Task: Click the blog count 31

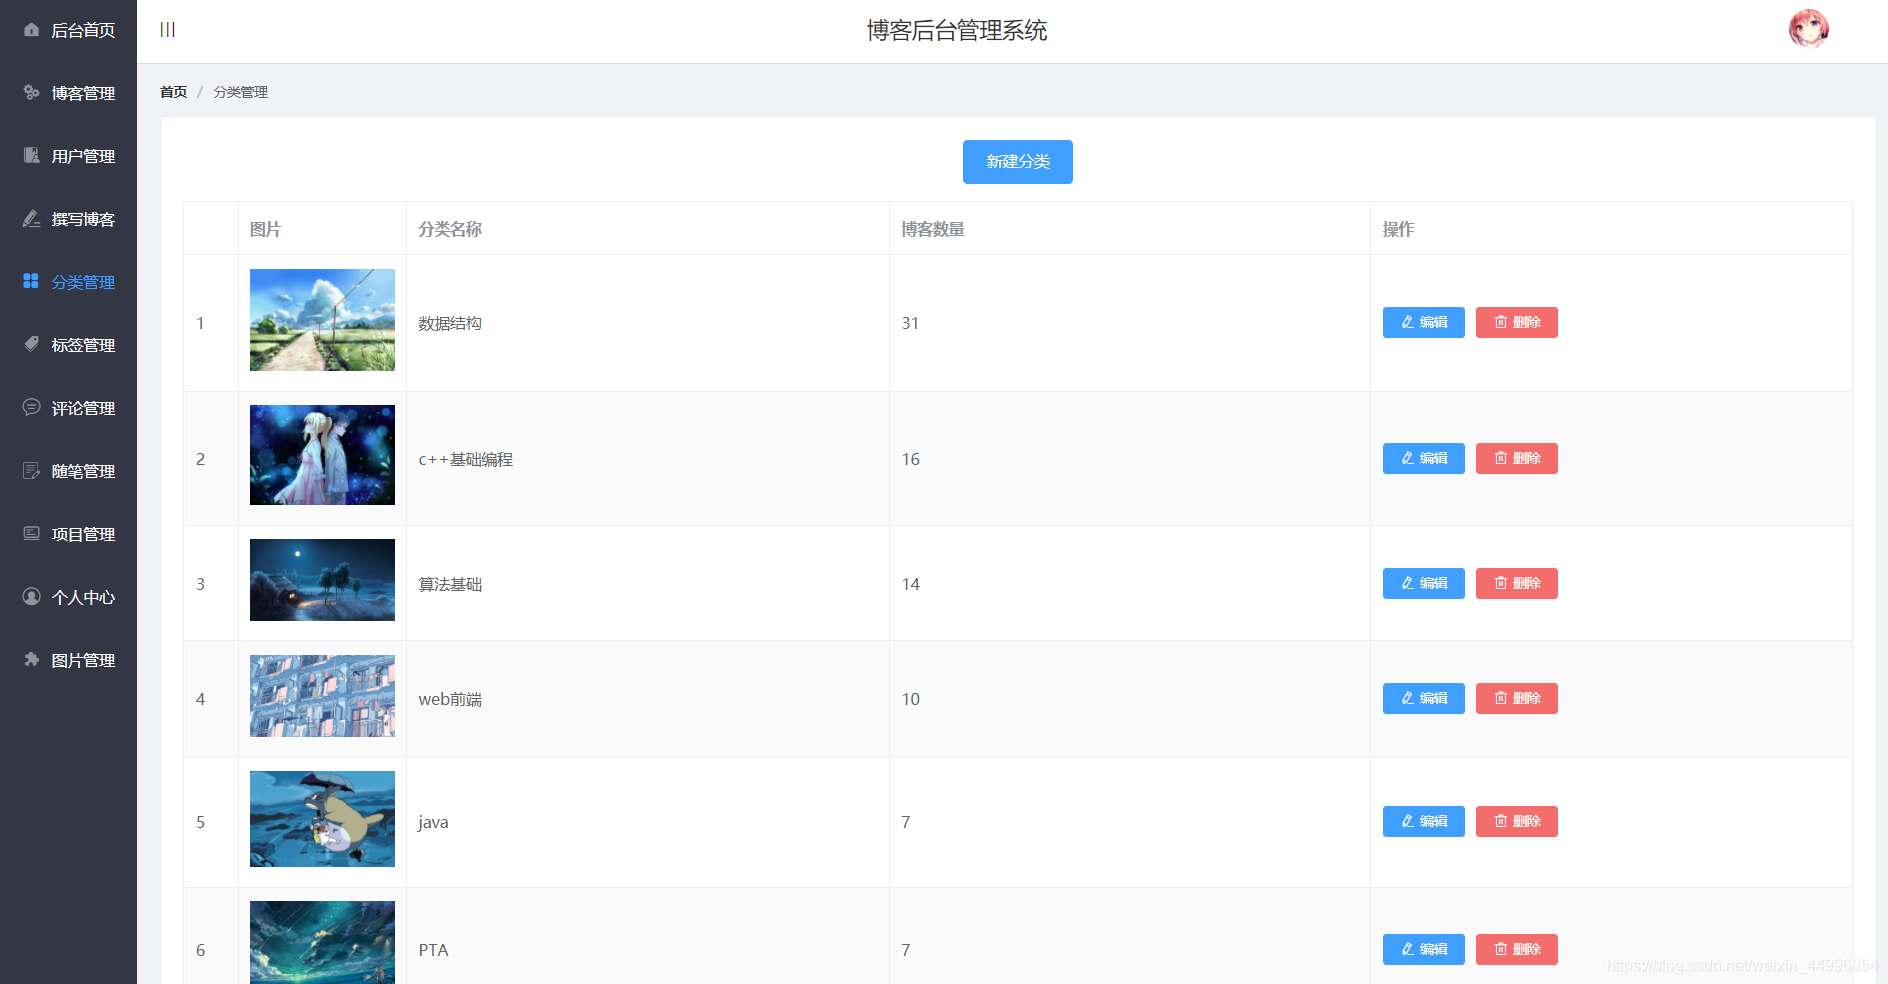Action: pyautogui.click(x=910, y=323)
